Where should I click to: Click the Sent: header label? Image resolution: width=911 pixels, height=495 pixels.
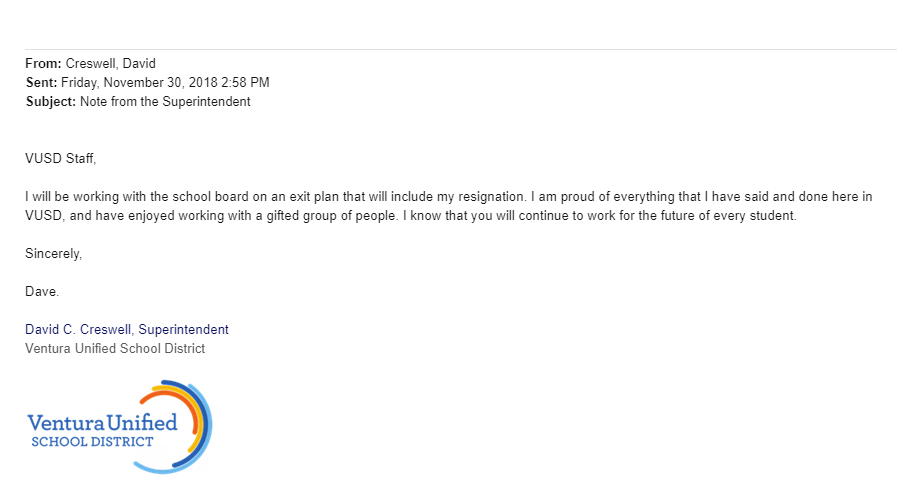point(41,82)
